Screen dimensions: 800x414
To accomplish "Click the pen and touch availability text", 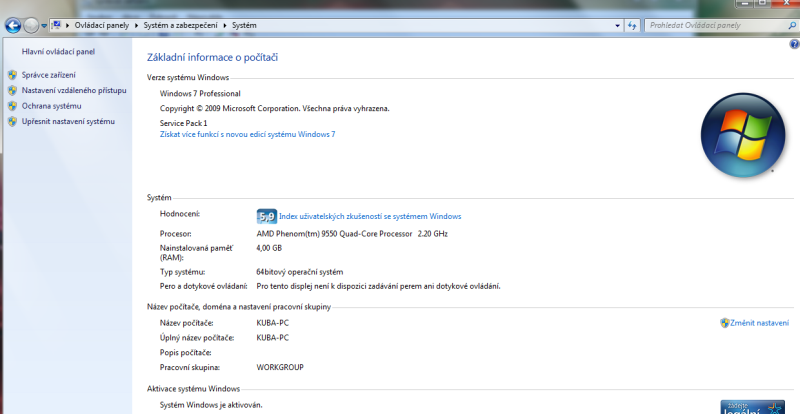I will coord(378,286).
